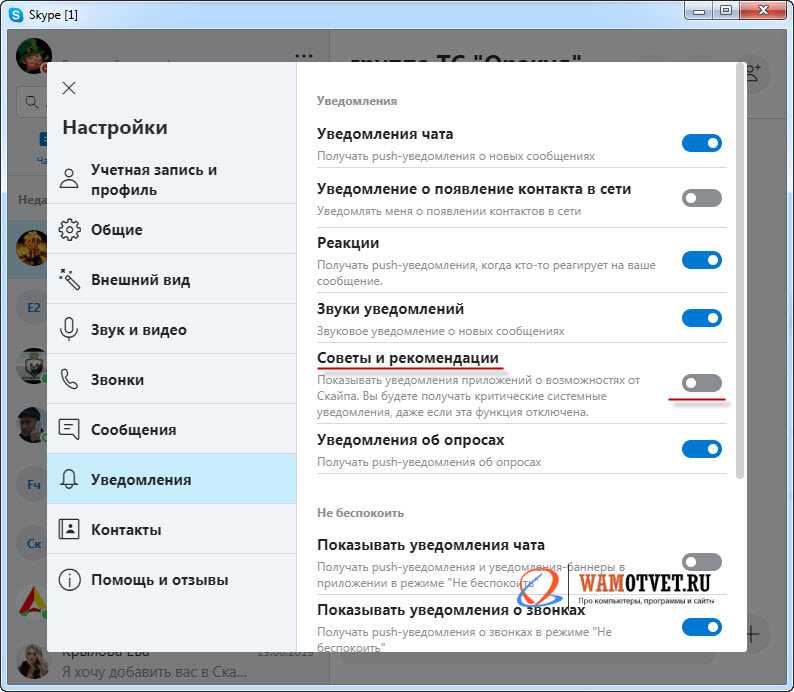The image size is (794, 692).
Task: Click the more options dots in the Skype header
Action: coord(304,56)
